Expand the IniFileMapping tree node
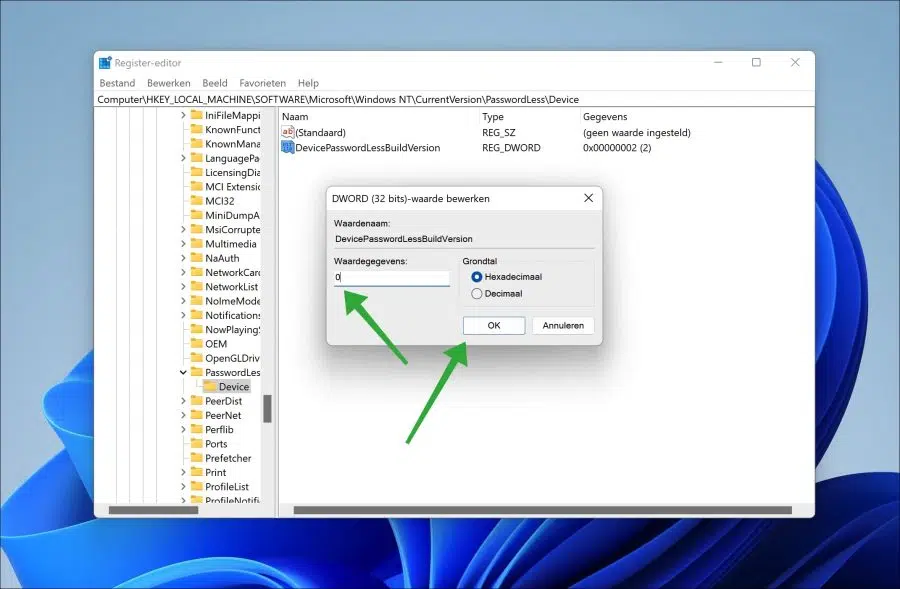Image resolution: width=900 pixels, height=589 pixels. (183, 115)
